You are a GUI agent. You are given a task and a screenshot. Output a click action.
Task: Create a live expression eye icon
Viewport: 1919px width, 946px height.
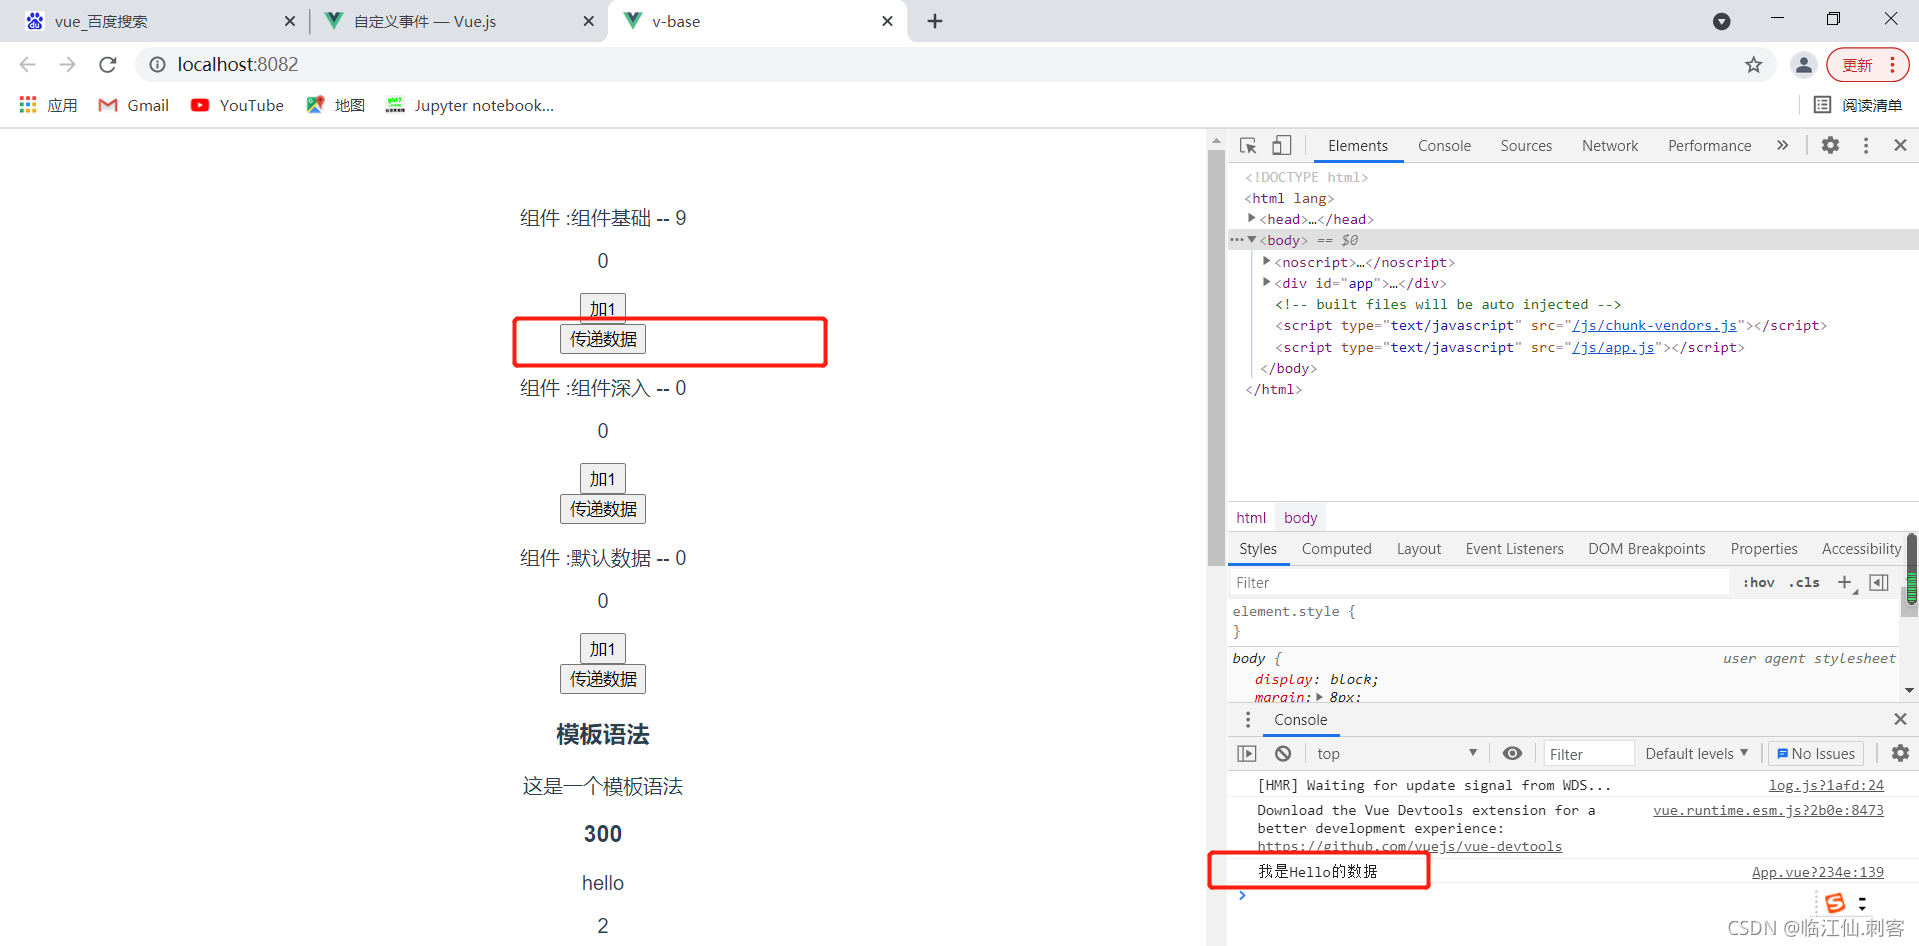click(x=1512, y=754)
